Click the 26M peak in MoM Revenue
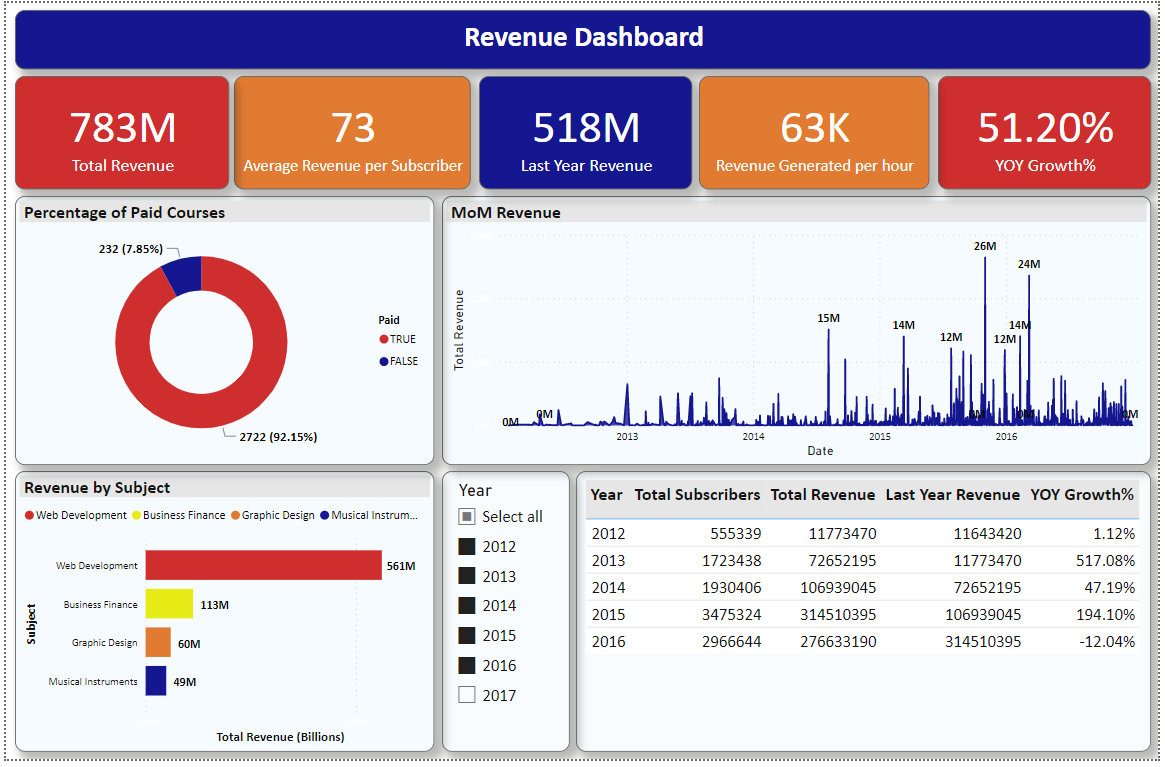 [985, 258]
